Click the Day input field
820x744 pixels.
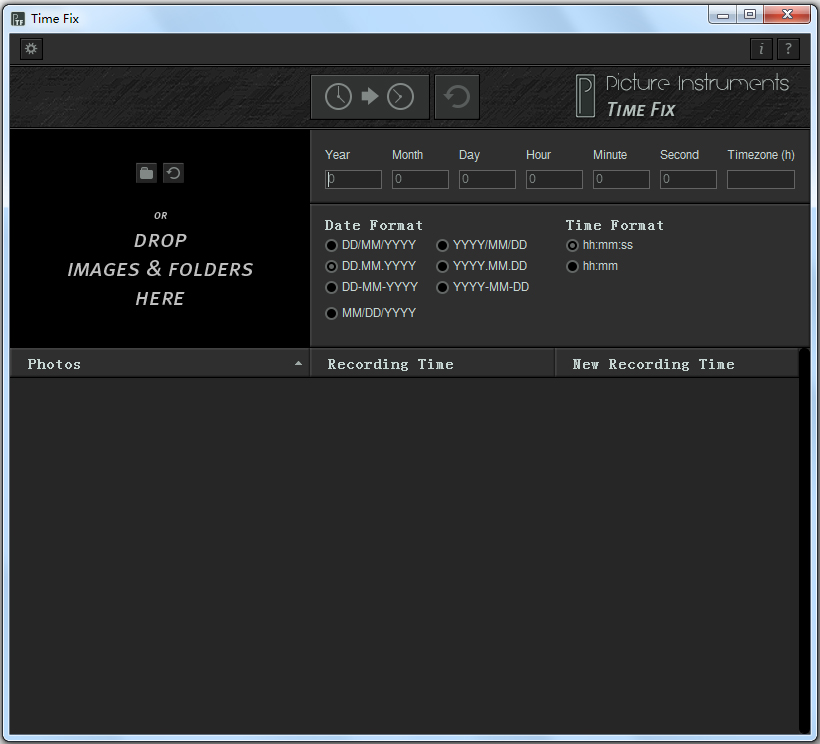(x=487, y=179)
